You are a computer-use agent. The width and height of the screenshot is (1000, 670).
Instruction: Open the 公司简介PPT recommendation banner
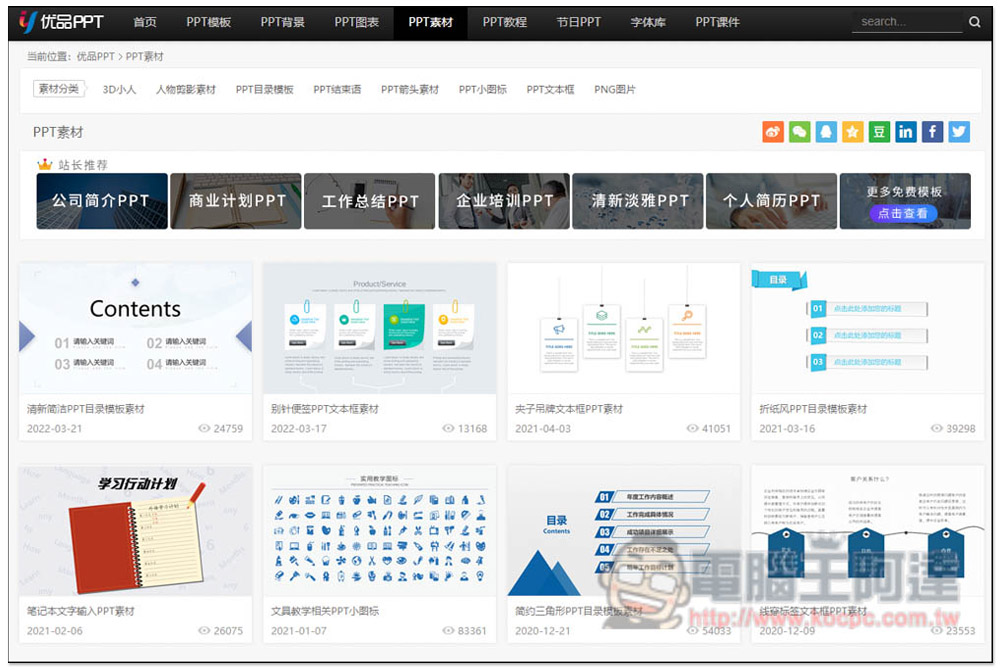[102, 201]
